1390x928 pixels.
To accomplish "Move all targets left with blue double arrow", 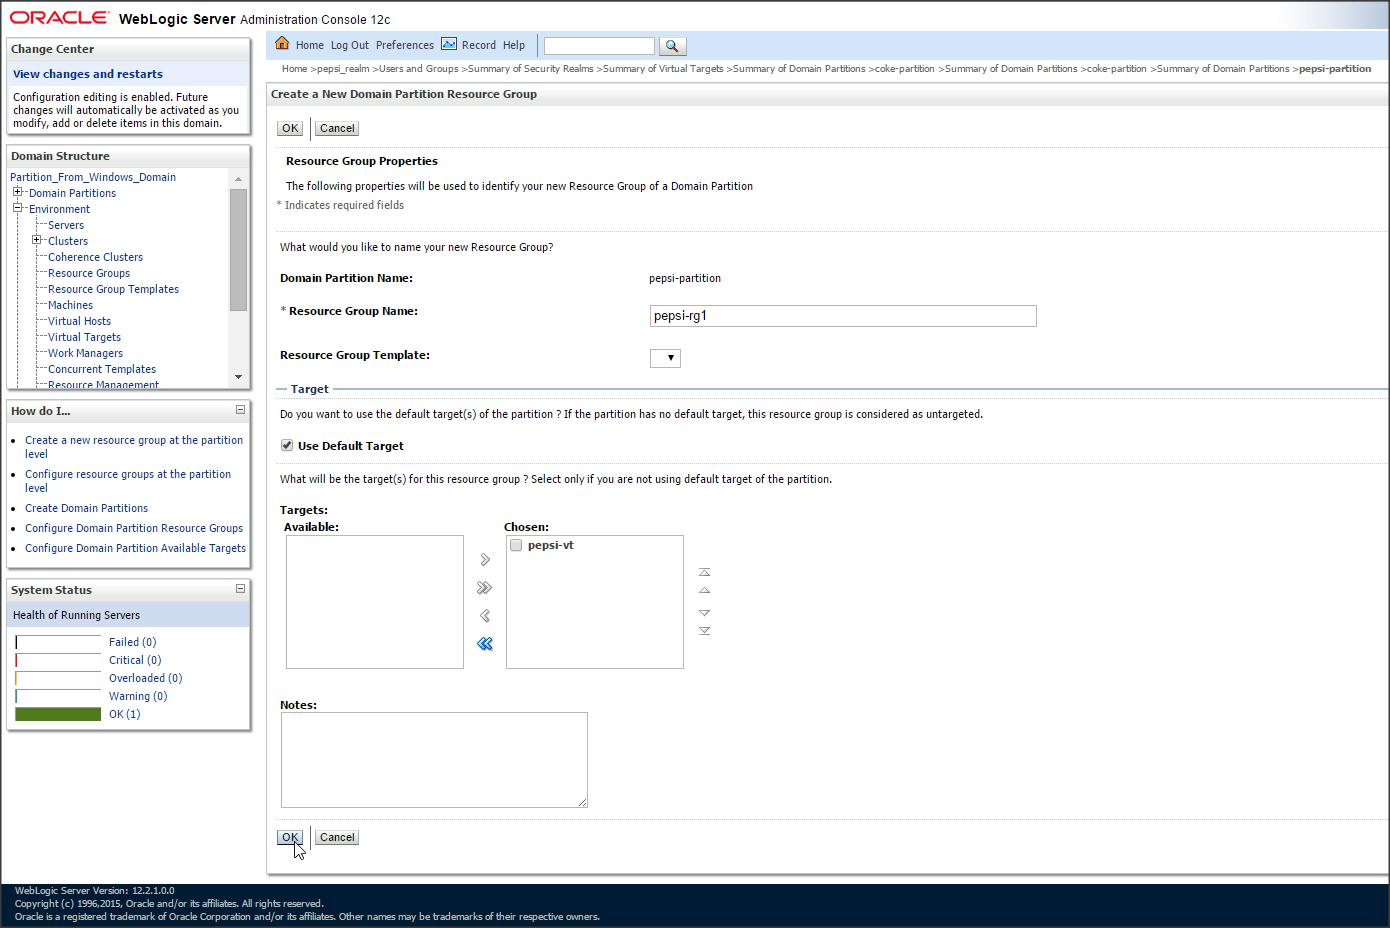I will tap(485, 644).
